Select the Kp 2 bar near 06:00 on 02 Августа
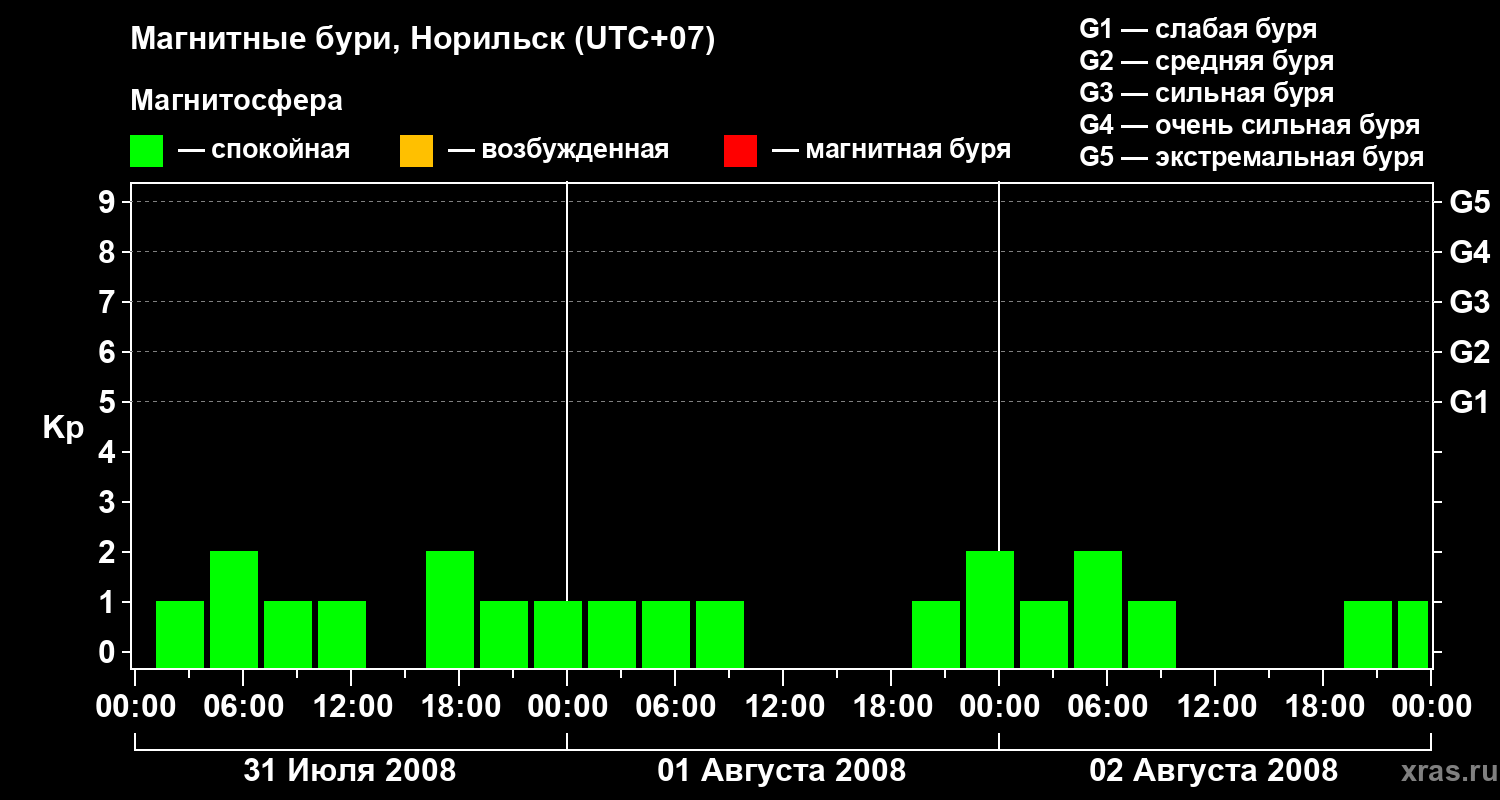Screen dimensions: 1500x800 [1098, 609]
